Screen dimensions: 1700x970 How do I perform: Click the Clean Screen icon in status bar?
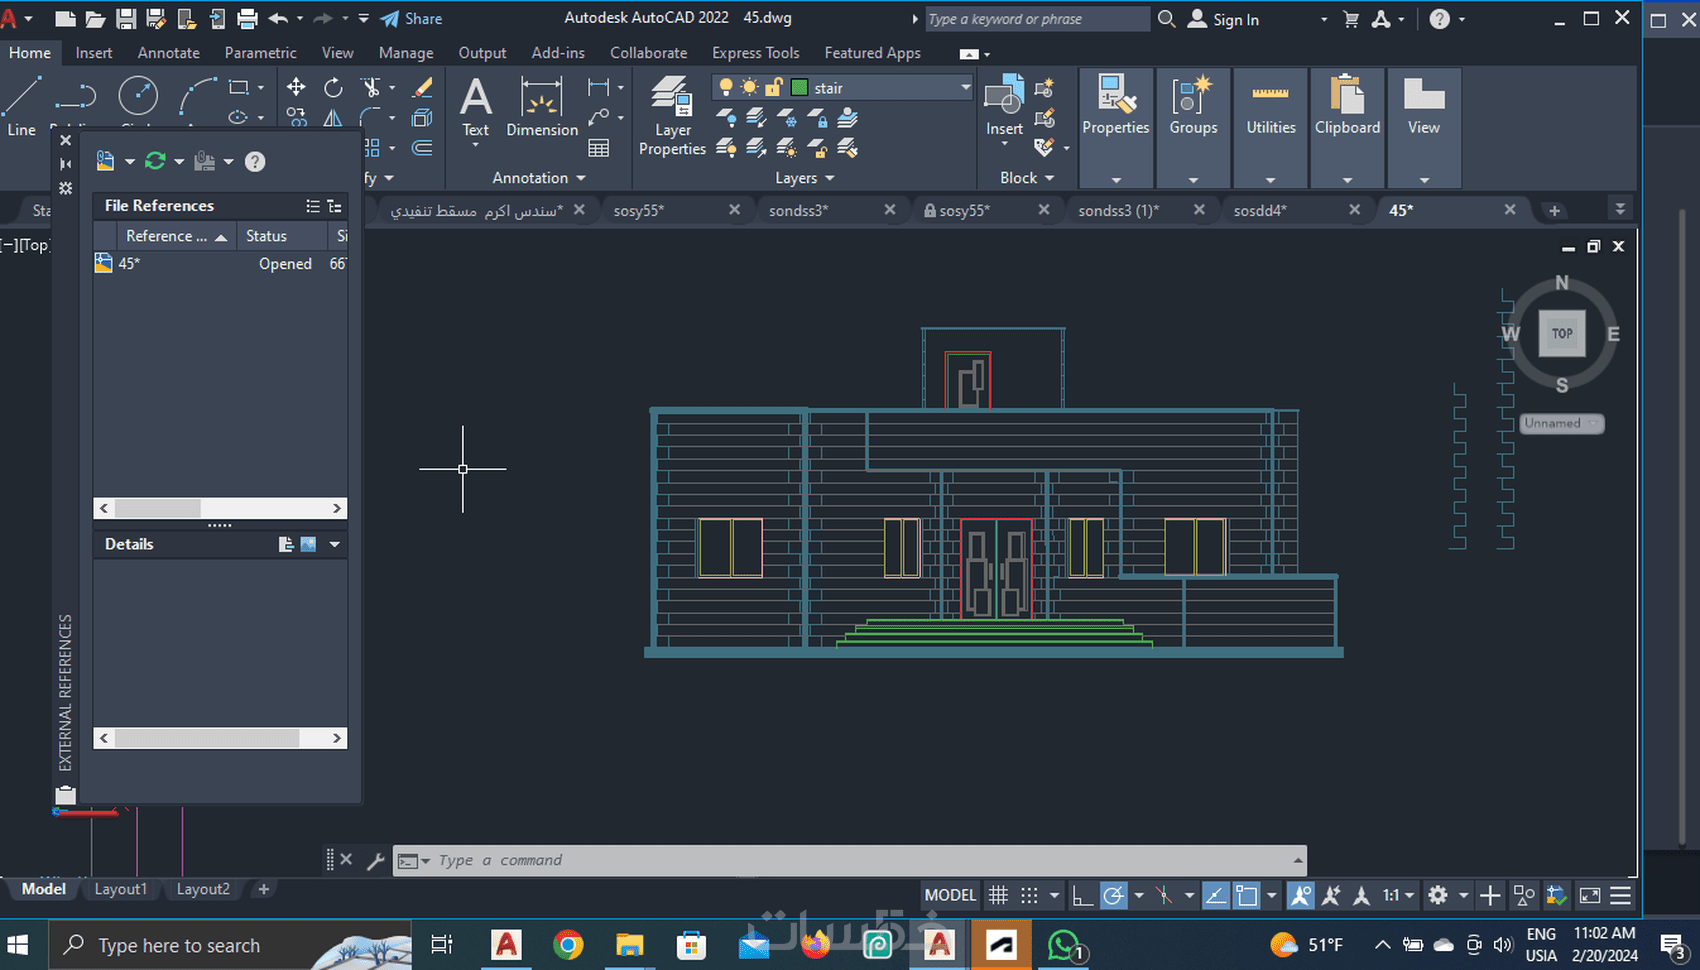[1590, 895]
